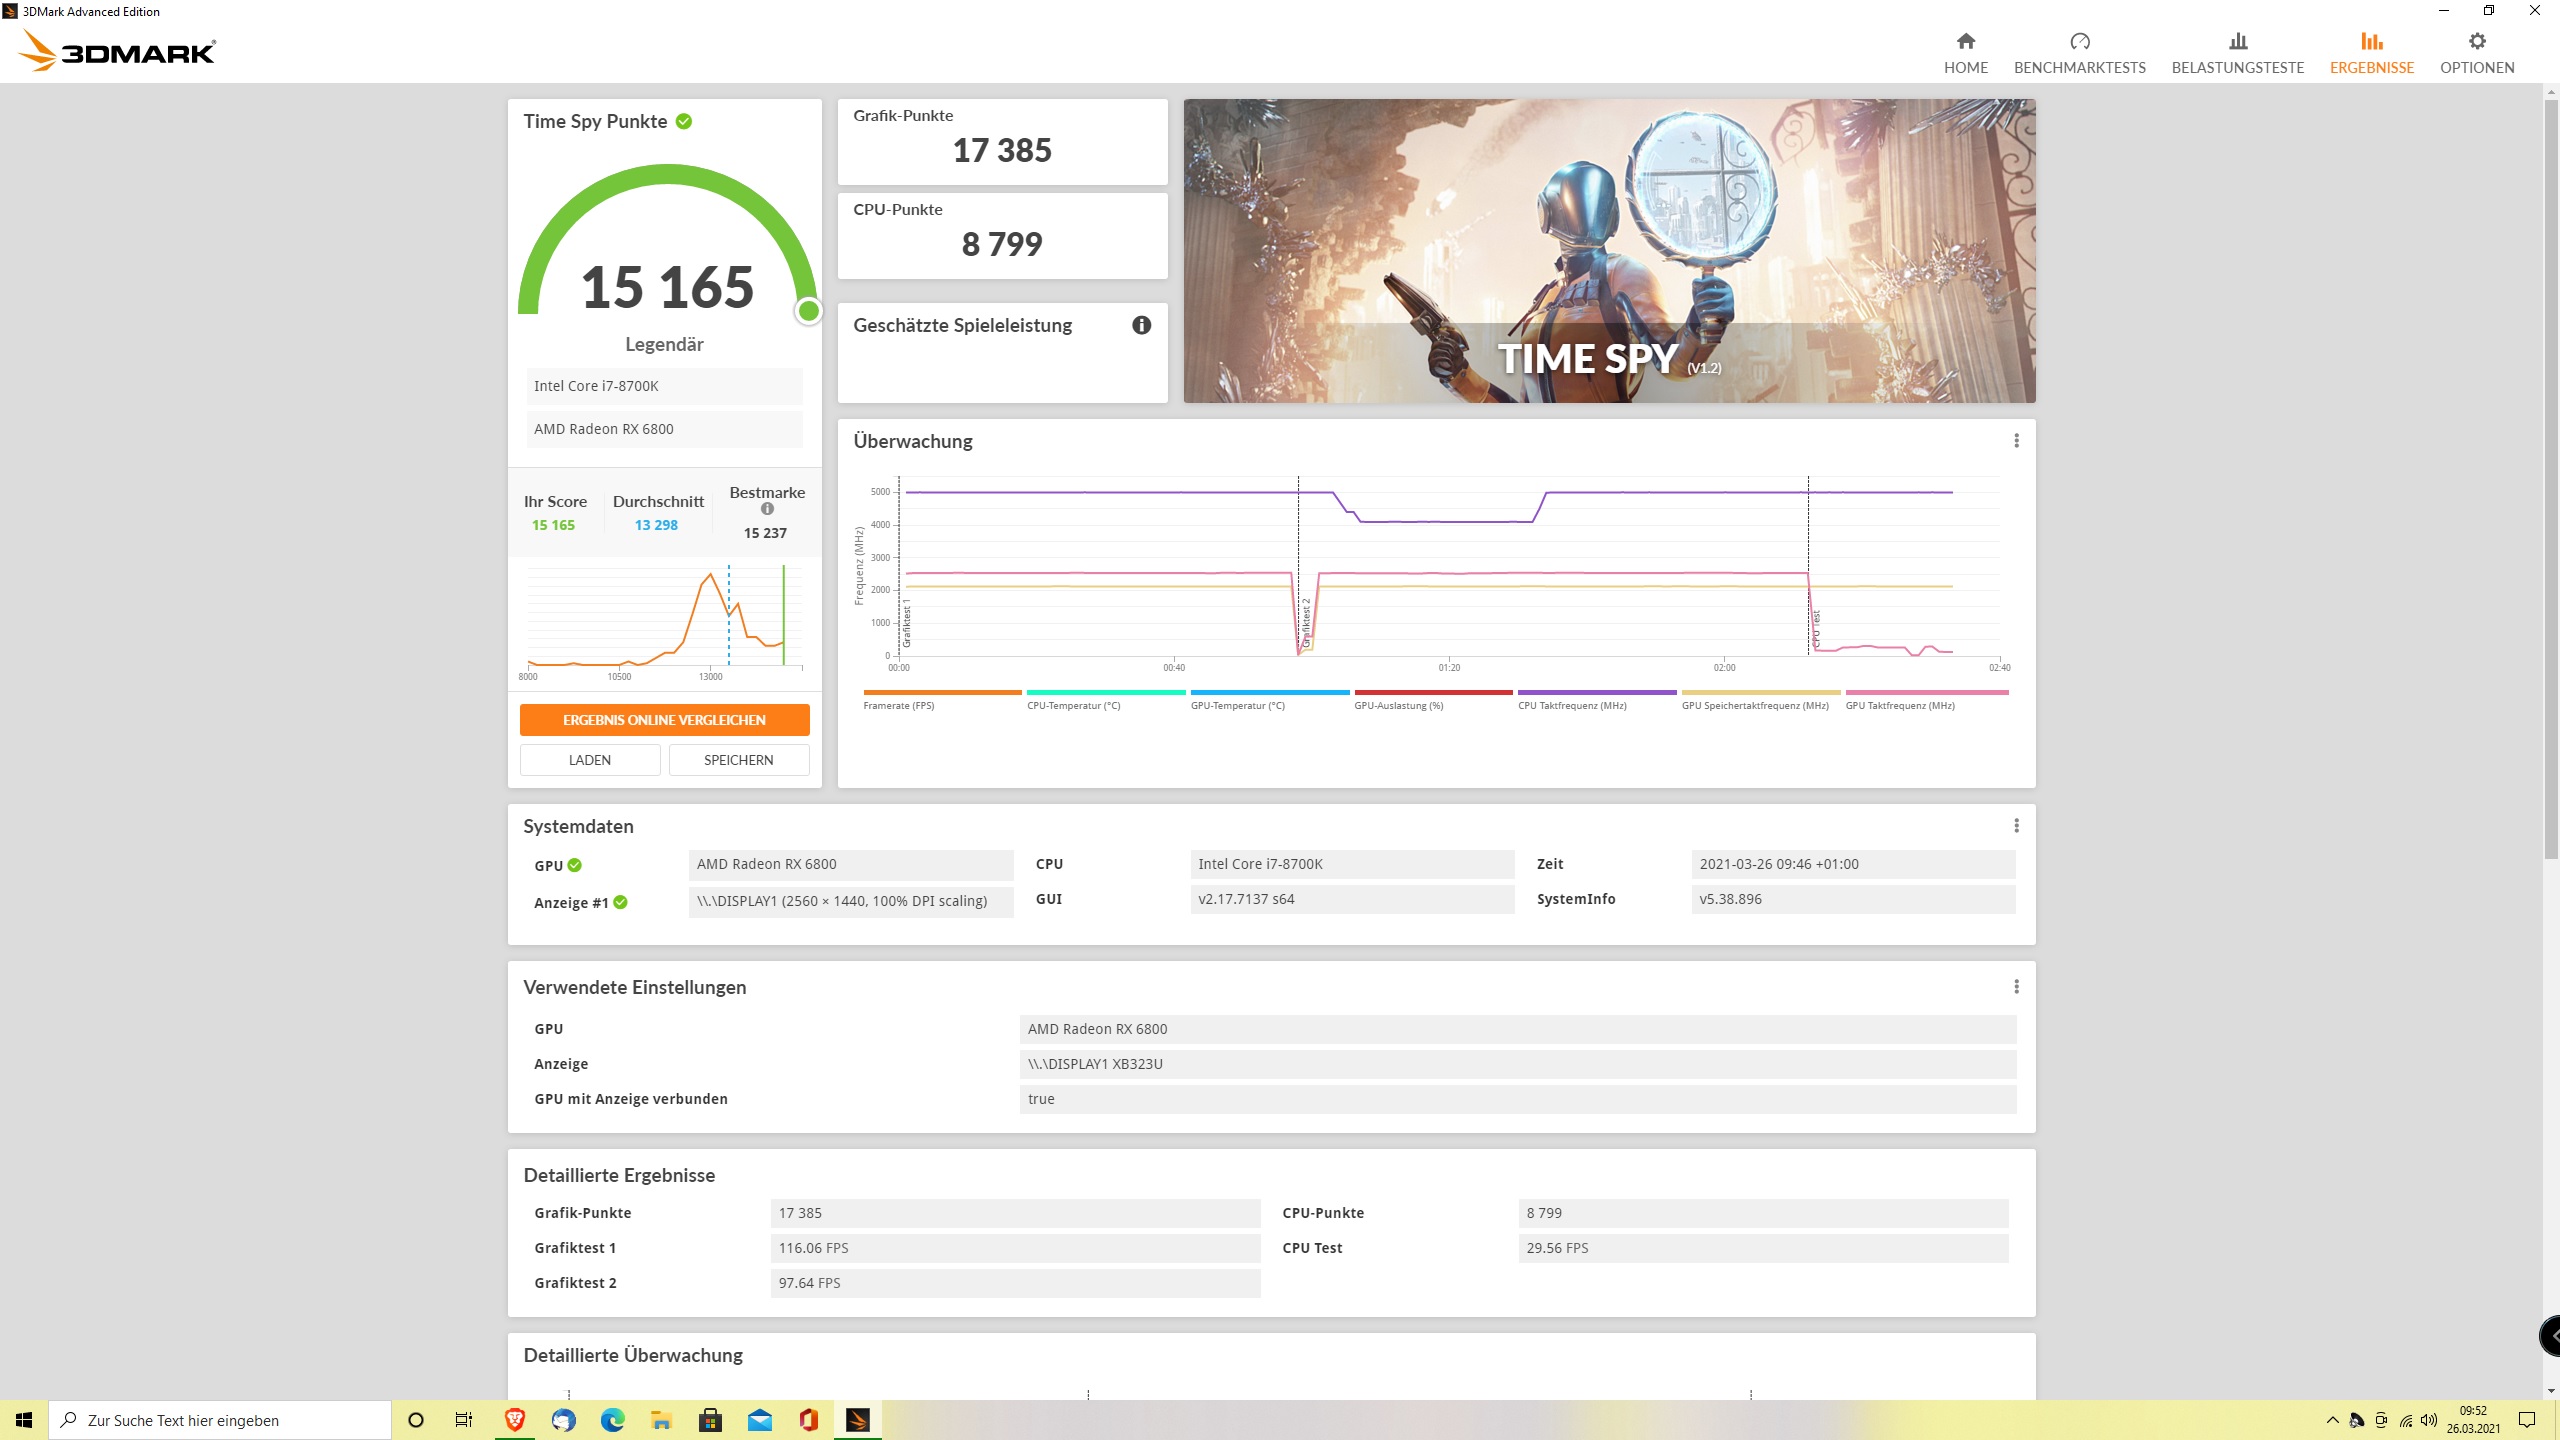This screenshot has width=2560, height=1440.
Task: Click the Laden button
Action: 589,760
